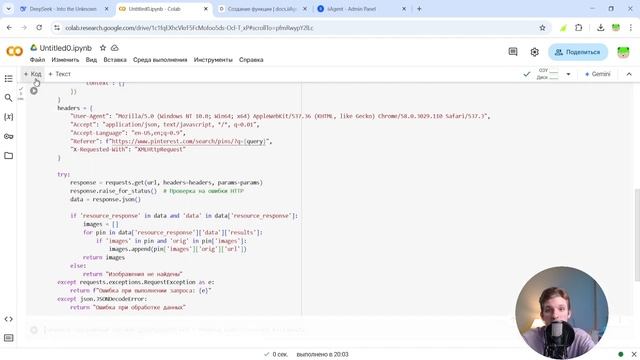640x360 pixels.
Task: Add a text cell with + Текст
Action: coord(60,74)
